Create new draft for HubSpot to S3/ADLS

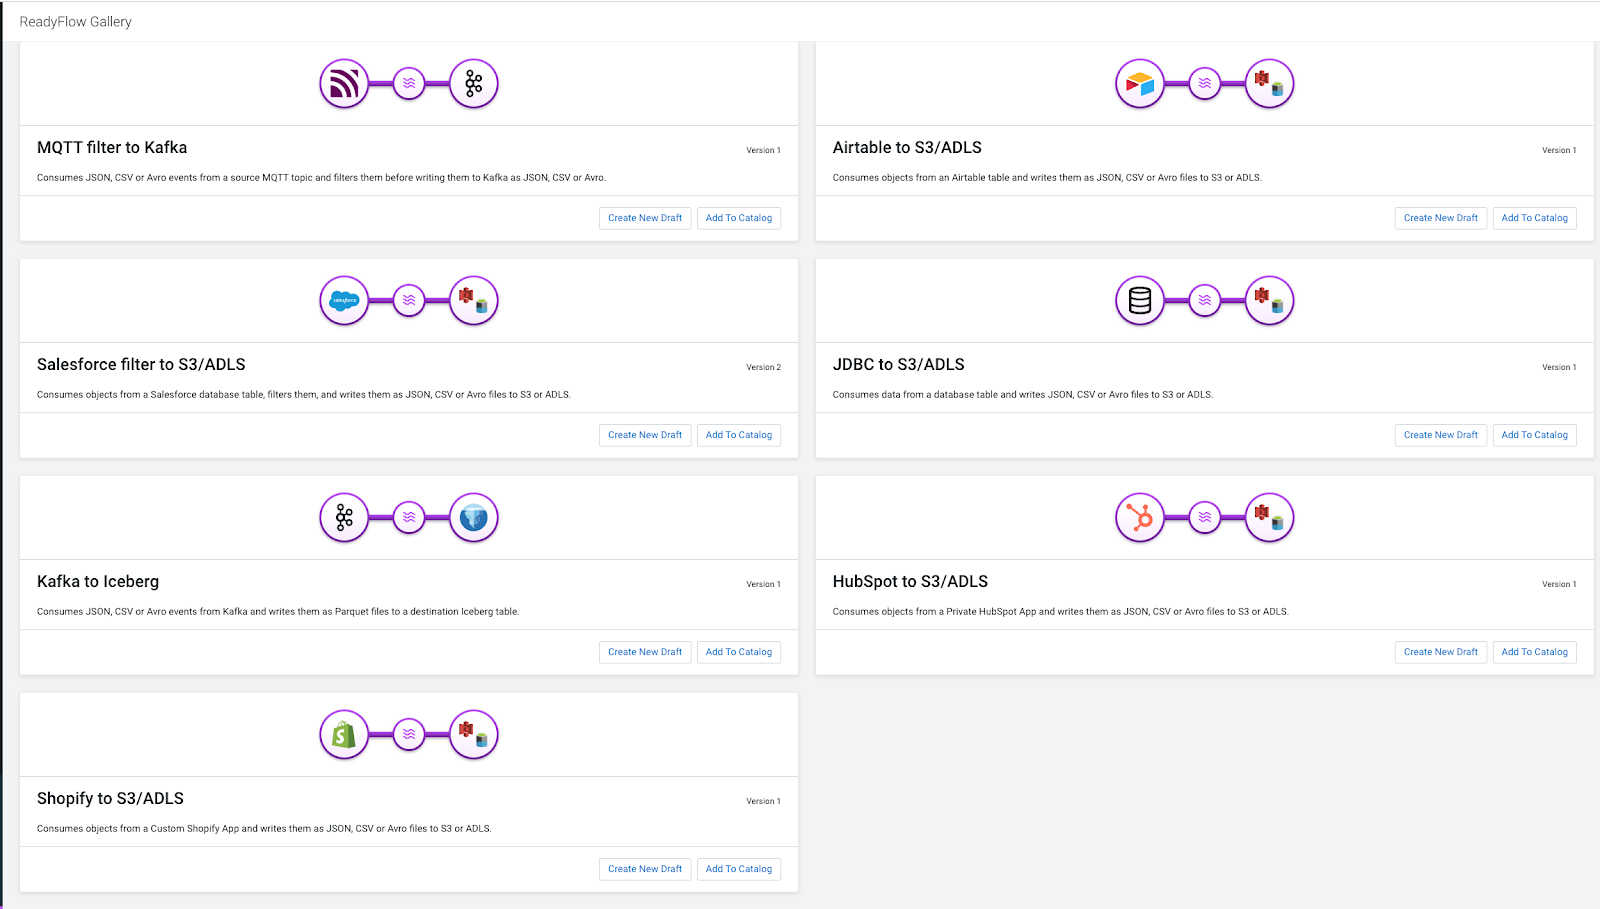coord(1441,652)
